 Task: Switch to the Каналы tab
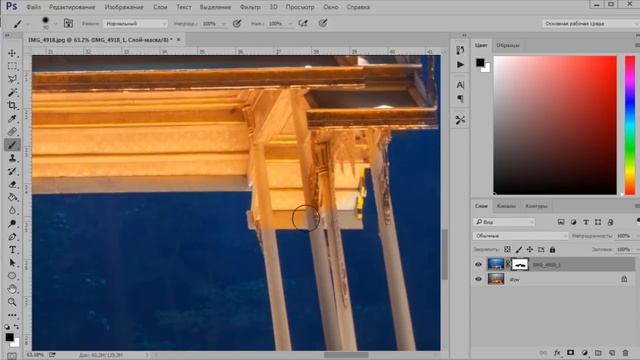point(506,206)
